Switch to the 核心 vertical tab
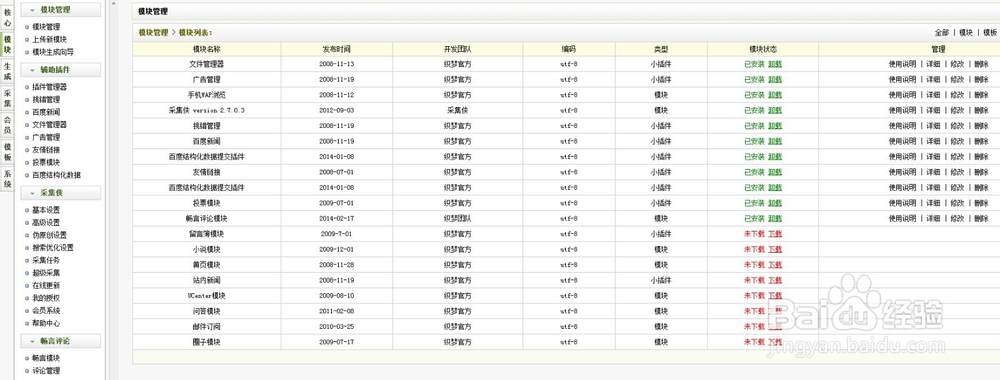The width and height of the screenshot is (1000, 380). pos(7,17)
